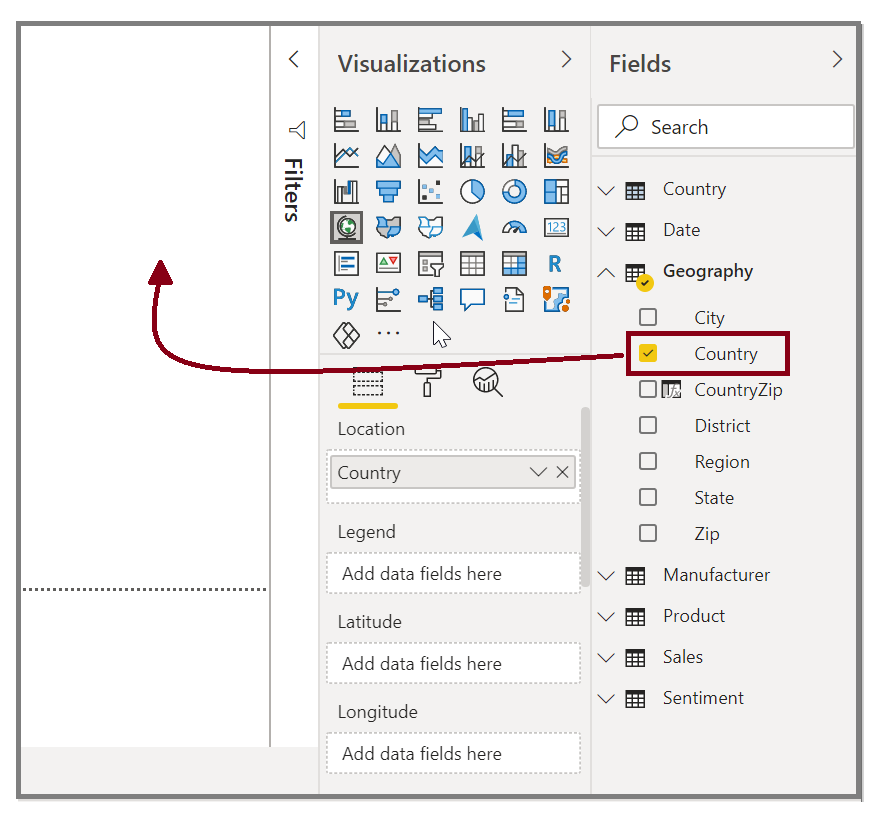Expand the Country table in Fields

[606, 190]
